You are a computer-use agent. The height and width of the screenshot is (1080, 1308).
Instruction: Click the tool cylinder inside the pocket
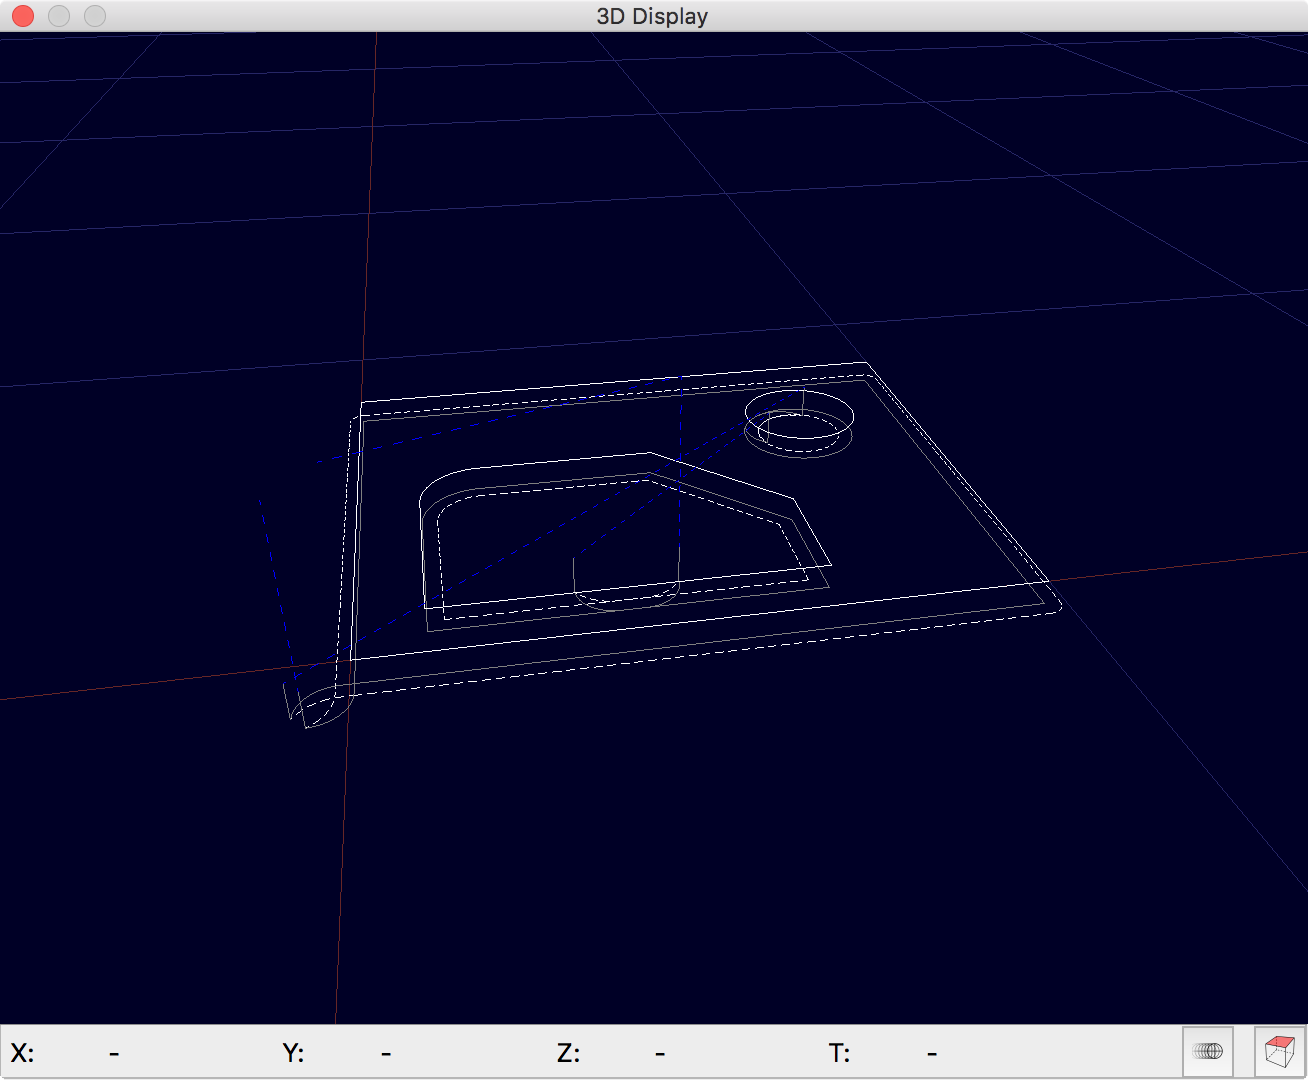tap(626, 585)
